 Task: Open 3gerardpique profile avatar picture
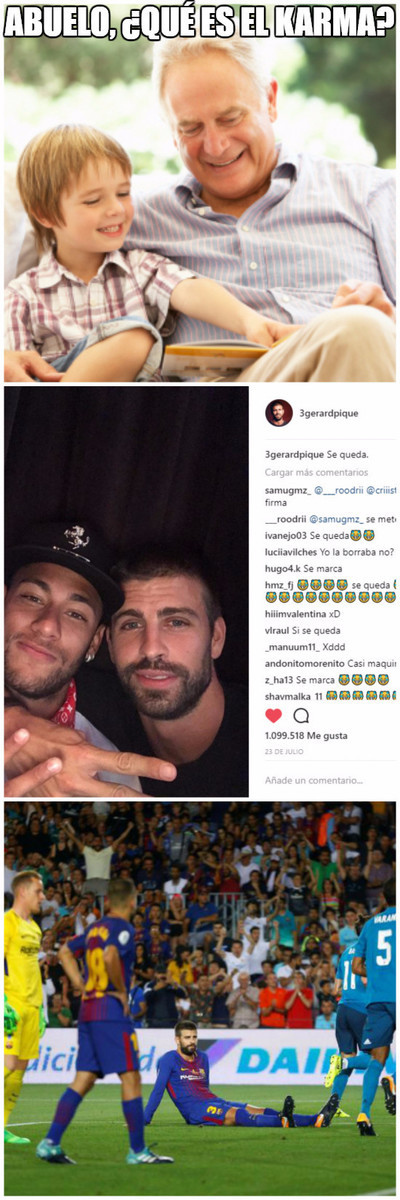click(279, 412)
